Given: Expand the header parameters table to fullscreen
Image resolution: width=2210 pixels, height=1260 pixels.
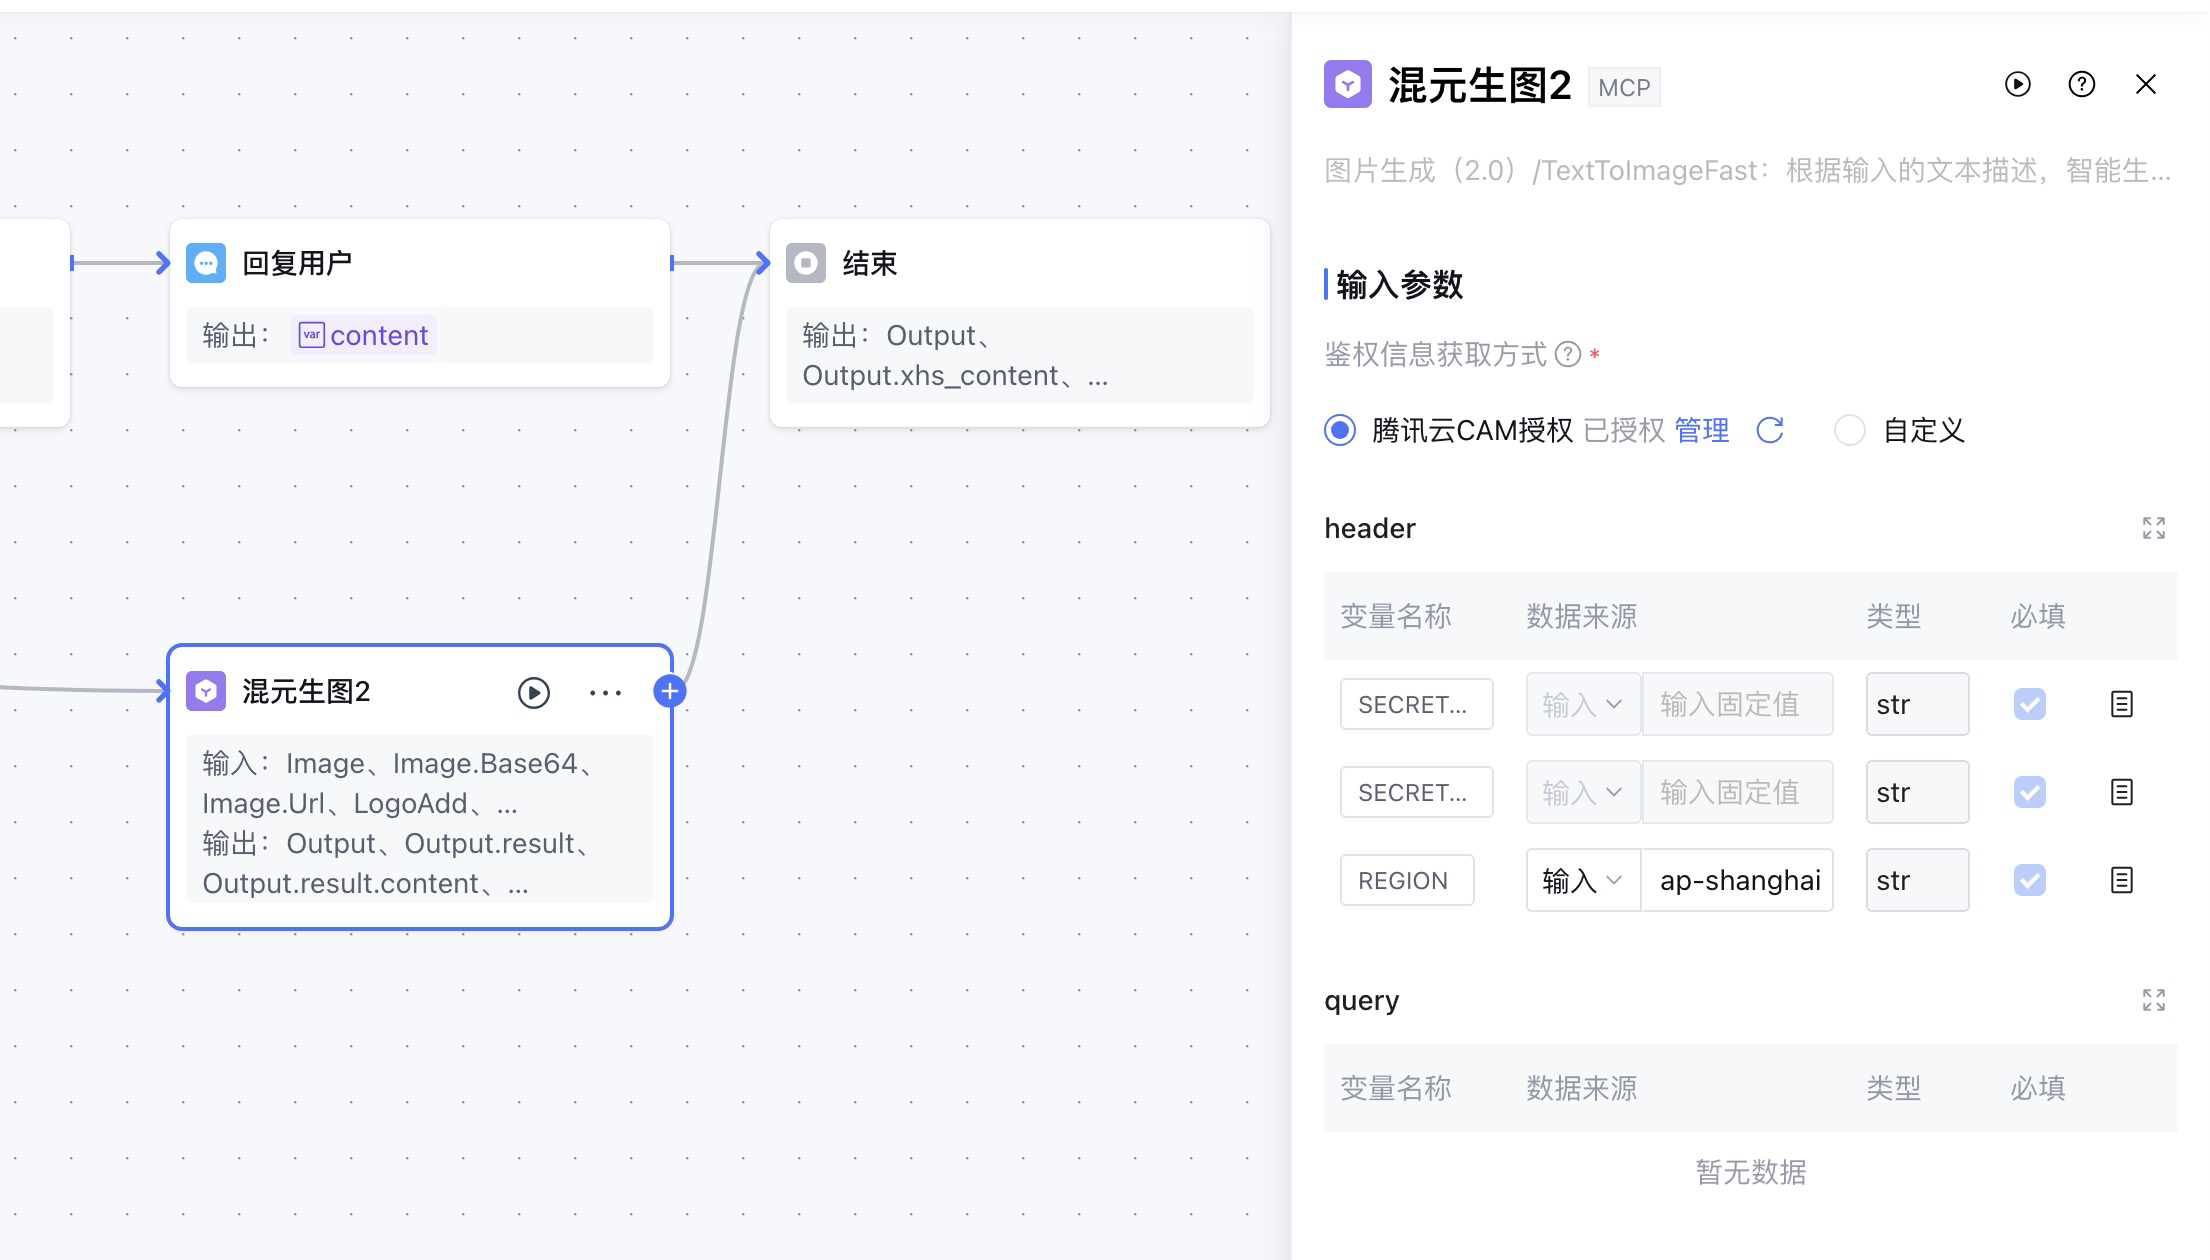Looking at the screenshot, I should [2153, 528].
